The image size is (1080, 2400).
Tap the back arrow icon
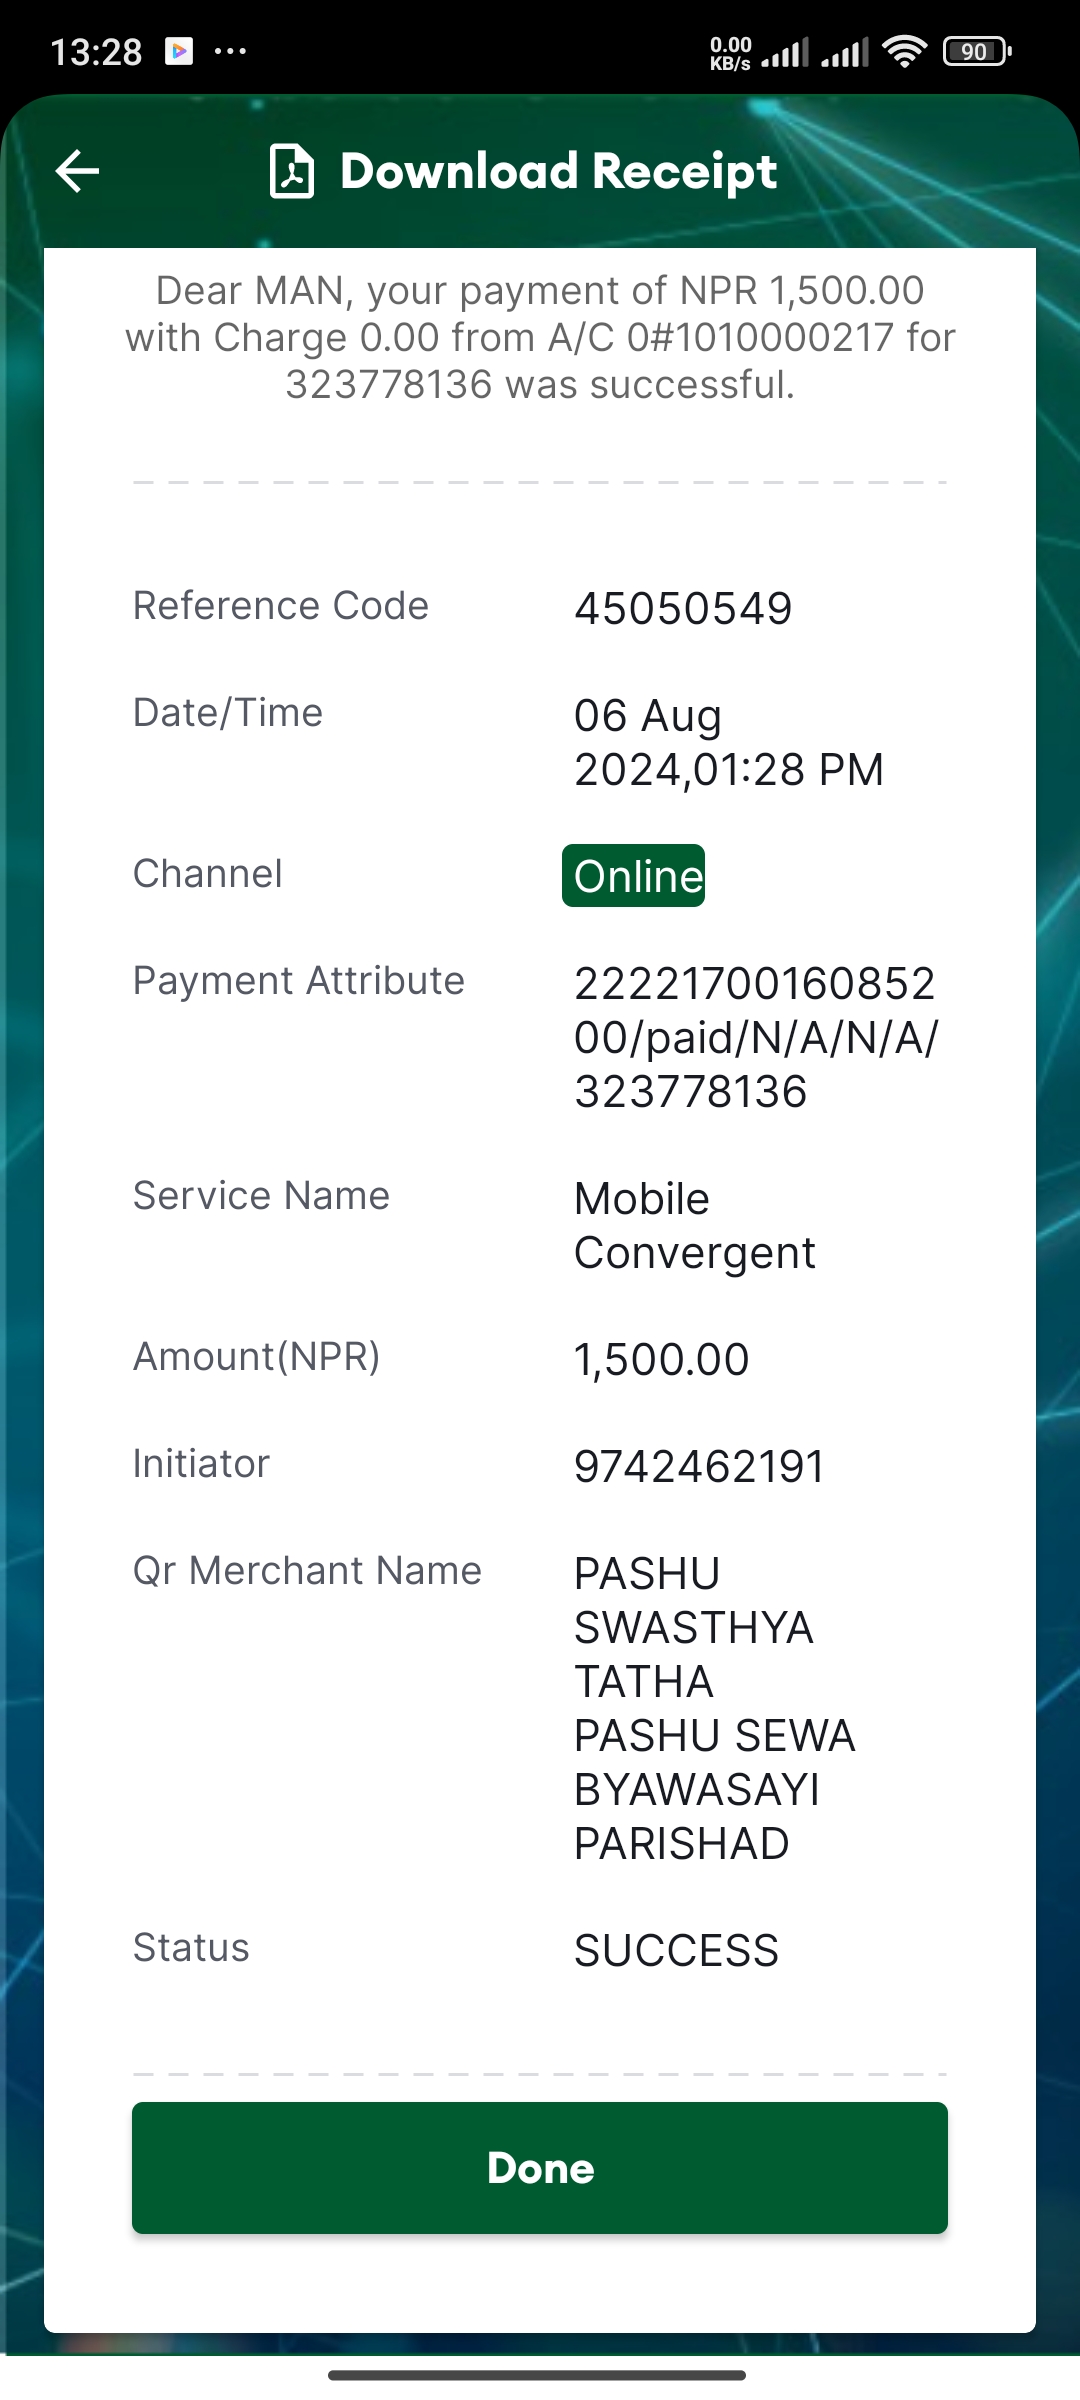click(77, 171)
